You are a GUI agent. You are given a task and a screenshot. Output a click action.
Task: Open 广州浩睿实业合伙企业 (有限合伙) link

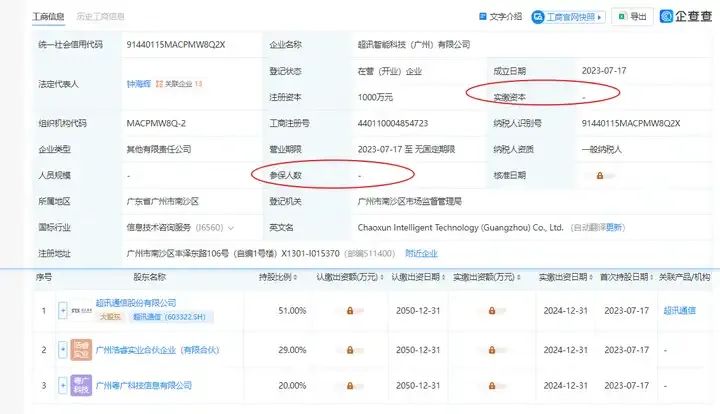pyautogui.click(x=158, y=350)
